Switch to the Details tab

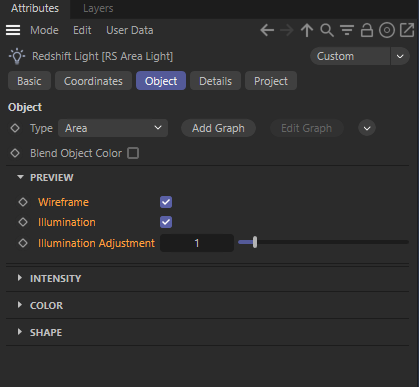tap(215, 81)
